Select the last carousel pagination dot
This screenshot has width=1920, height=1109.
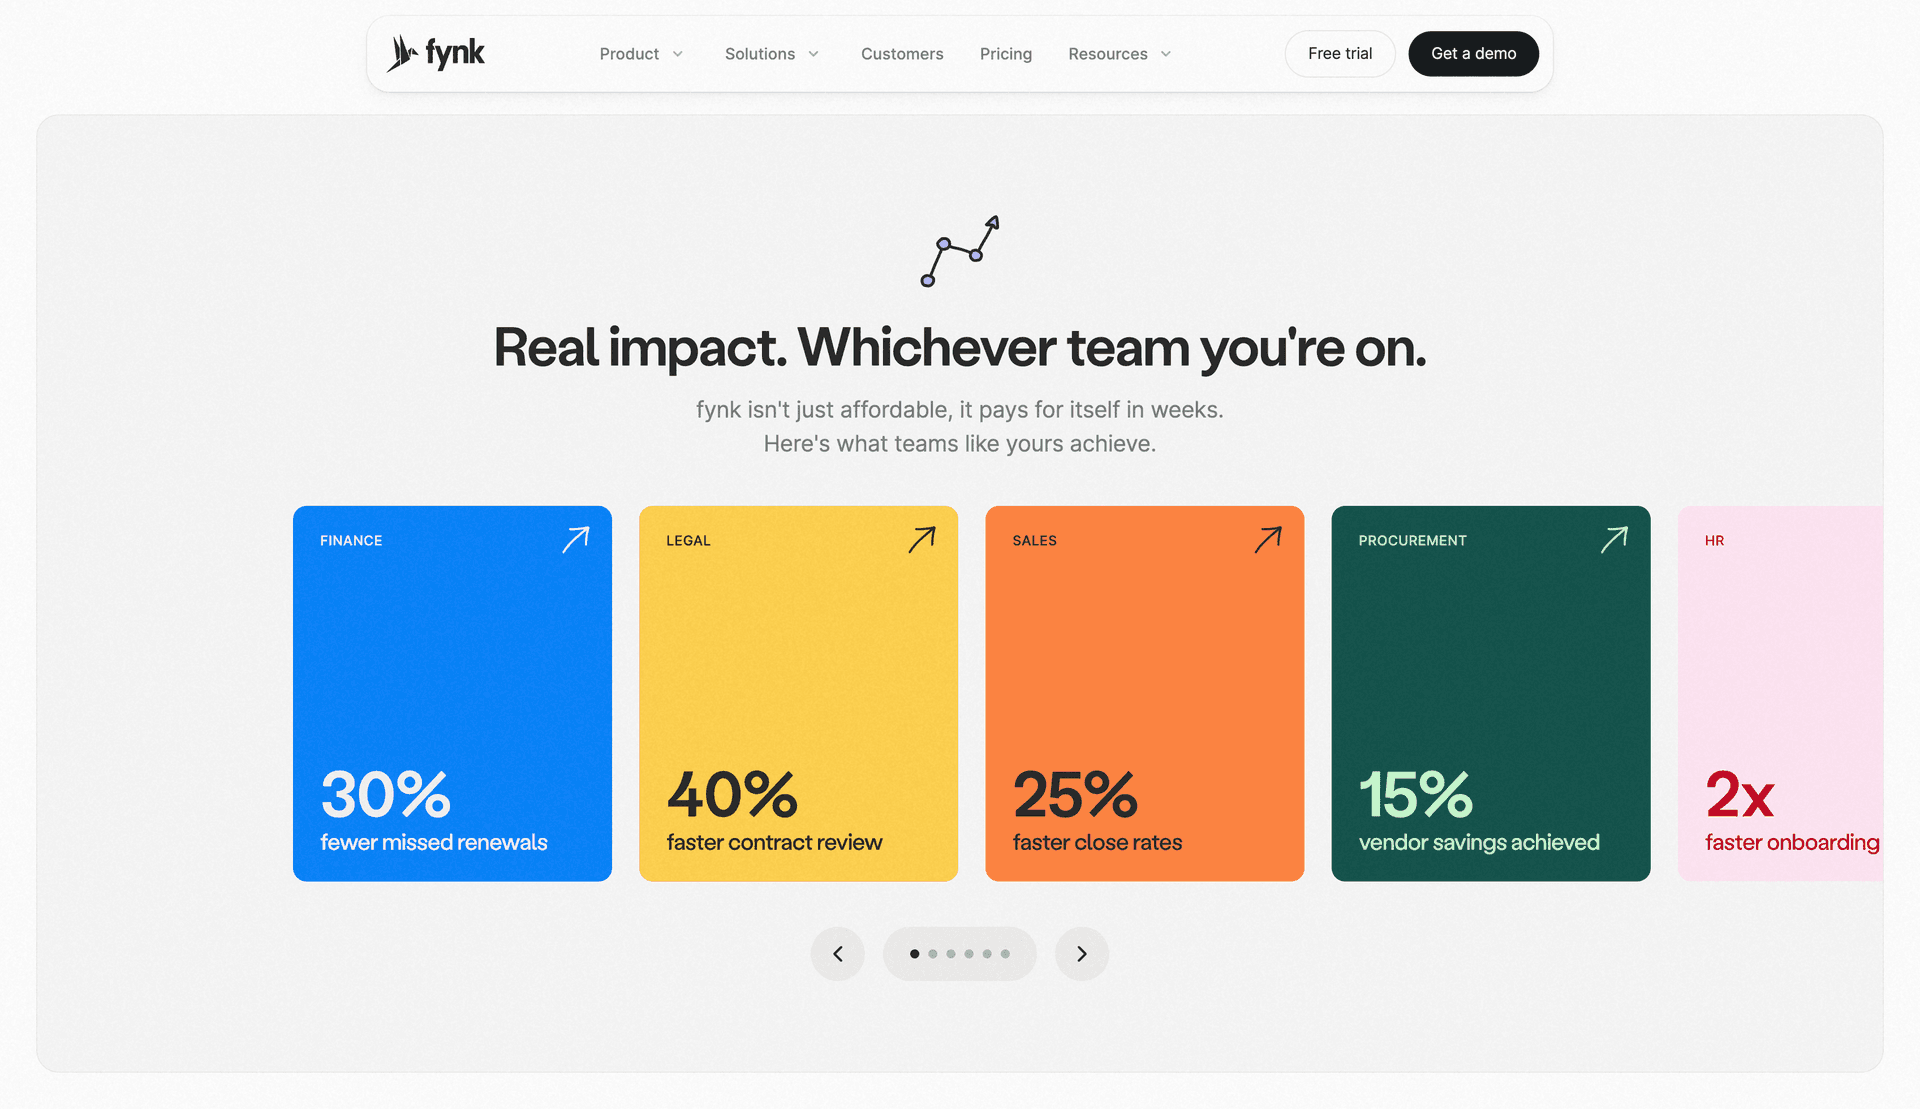(1005, 953)
